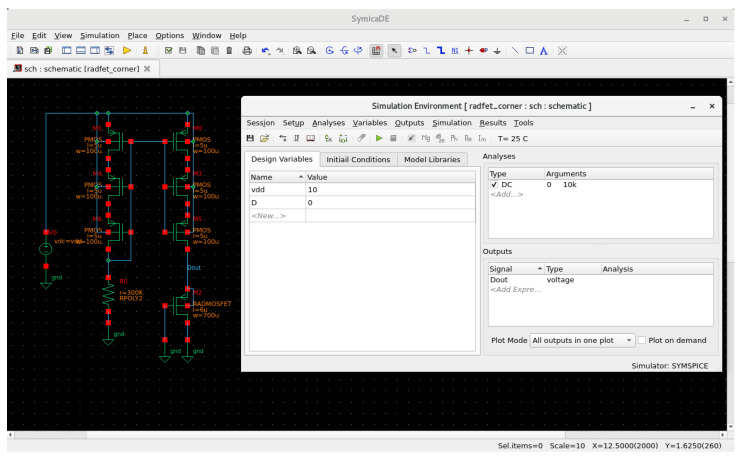Click the vdd value field showing 10
Screen dimensions: 742x460
390,190
